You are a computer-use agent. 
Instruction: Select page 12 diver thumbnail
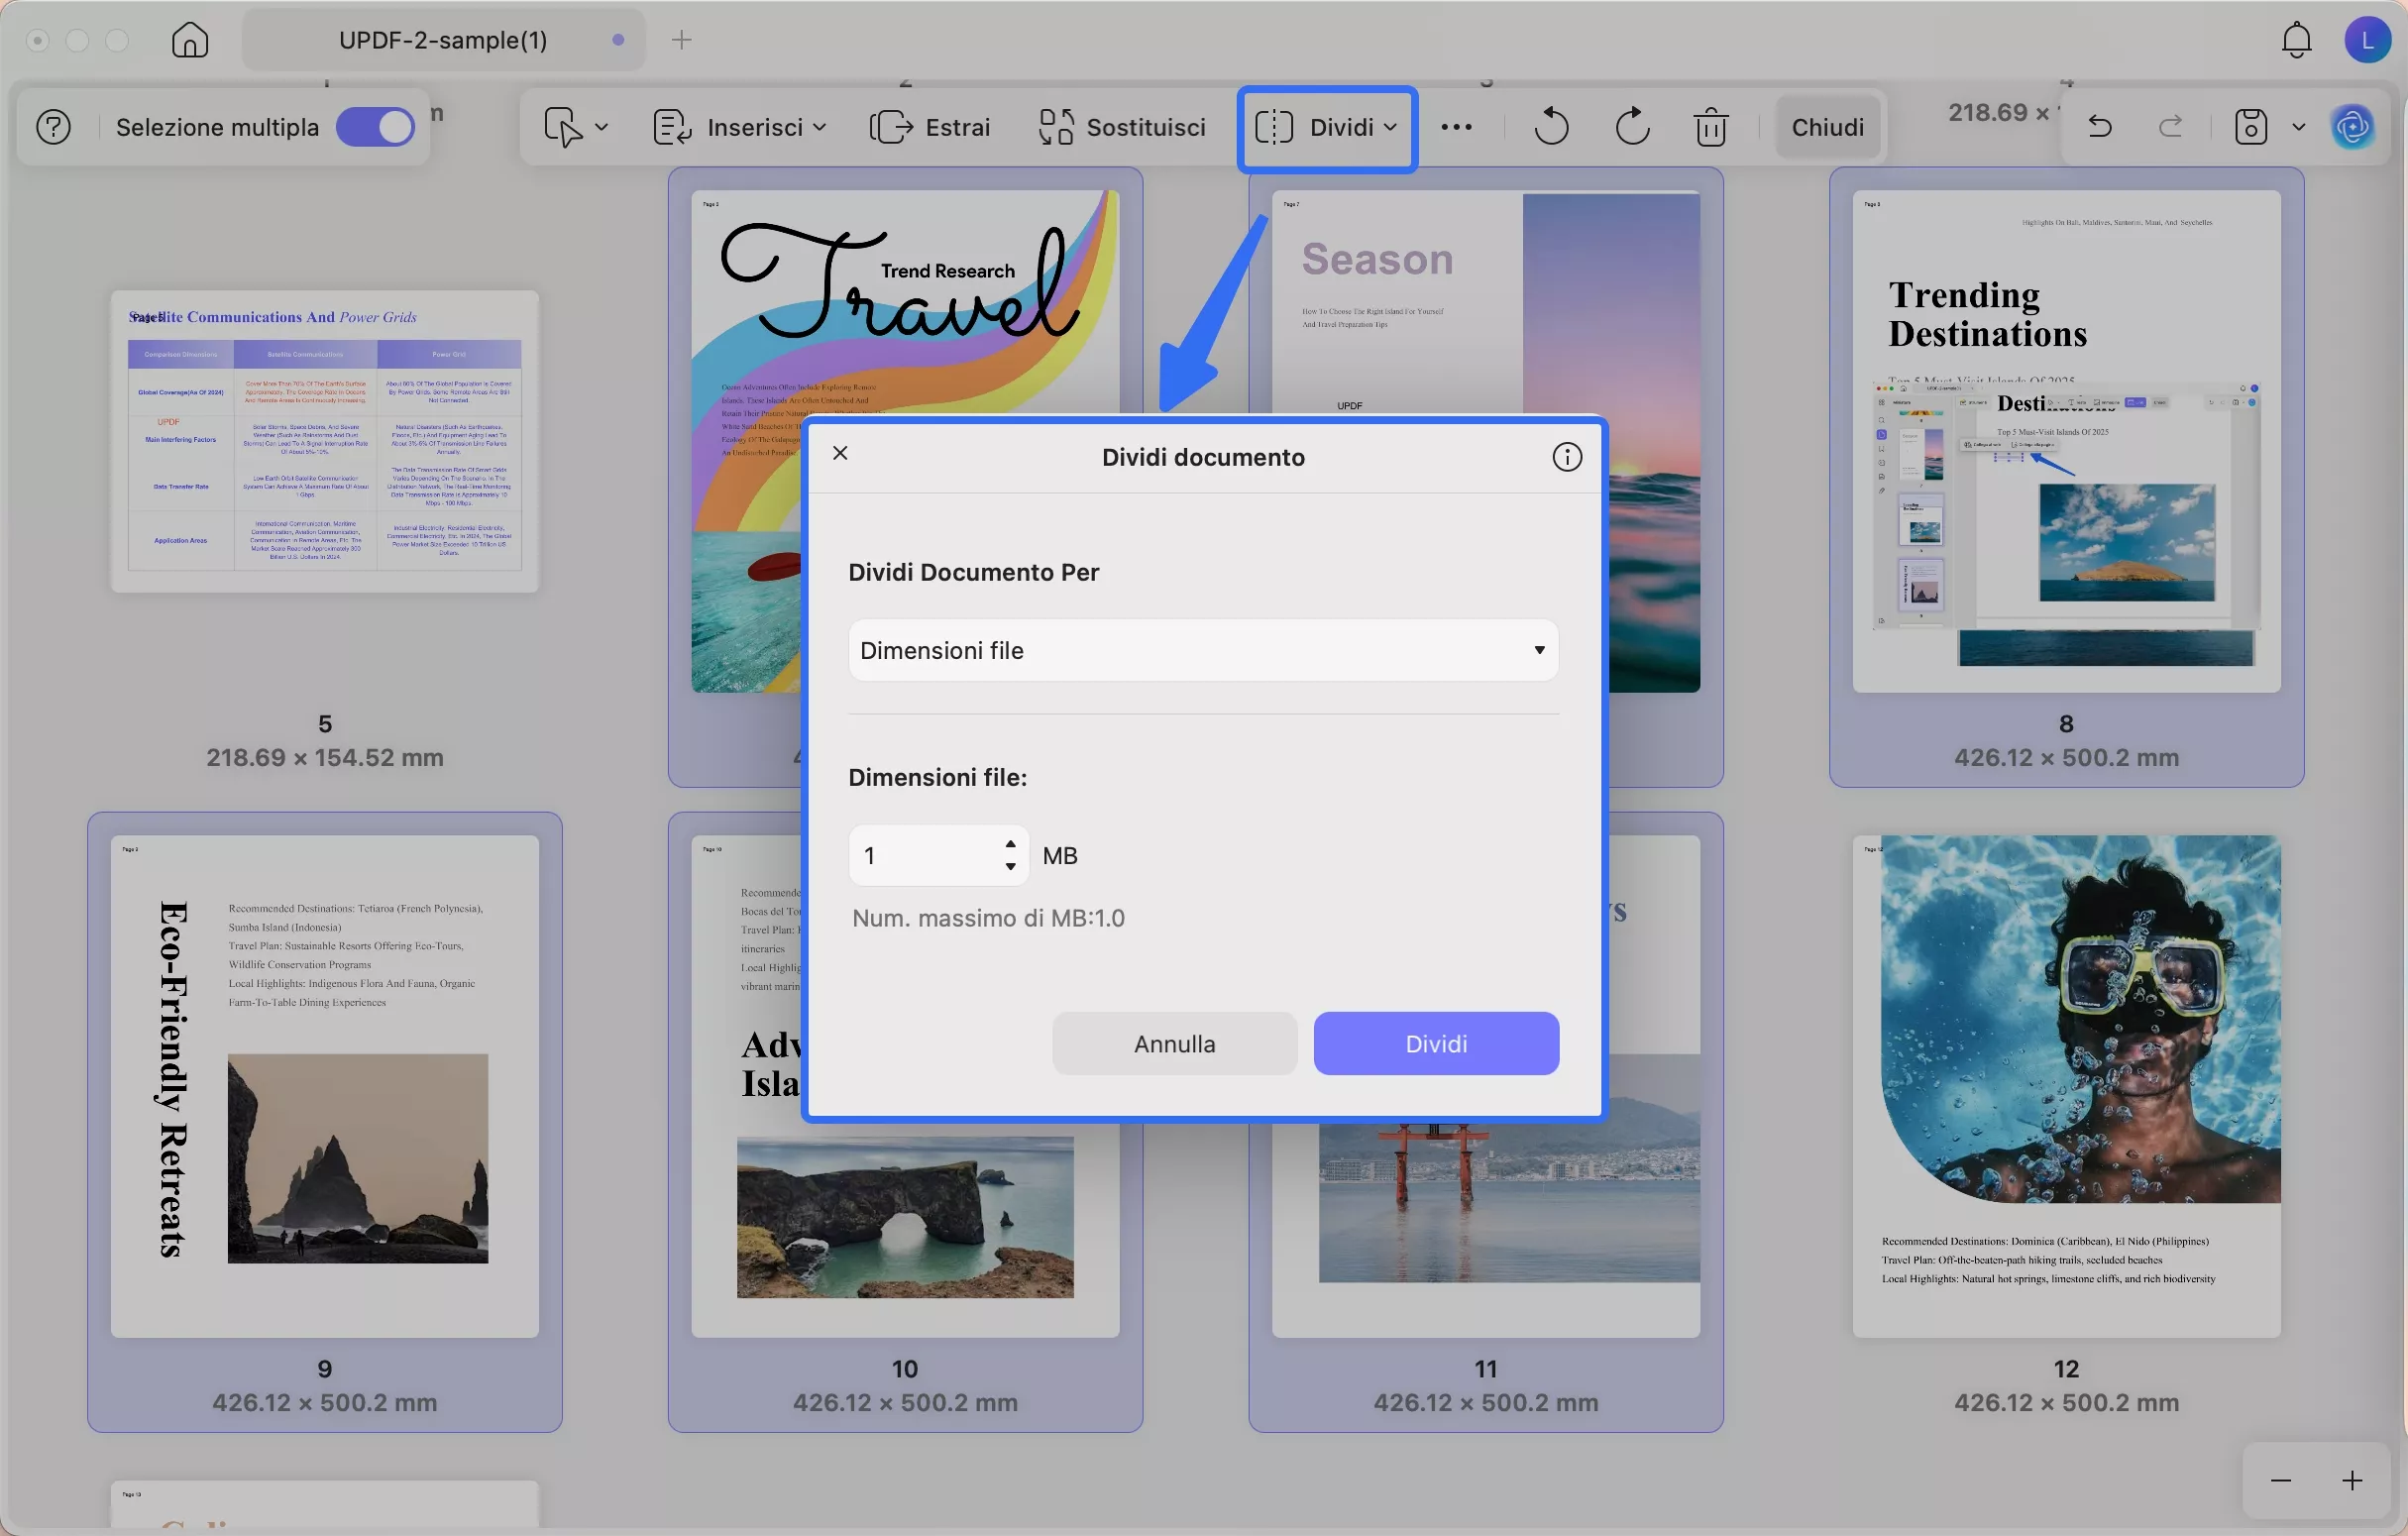(2066, 1086)
